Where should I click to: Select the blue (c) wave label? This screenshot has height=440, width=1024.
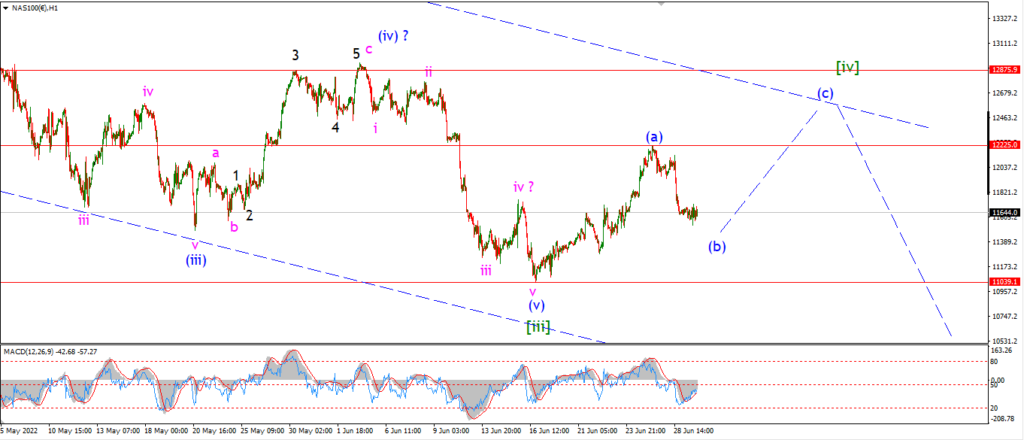click(x=825, y=93)
